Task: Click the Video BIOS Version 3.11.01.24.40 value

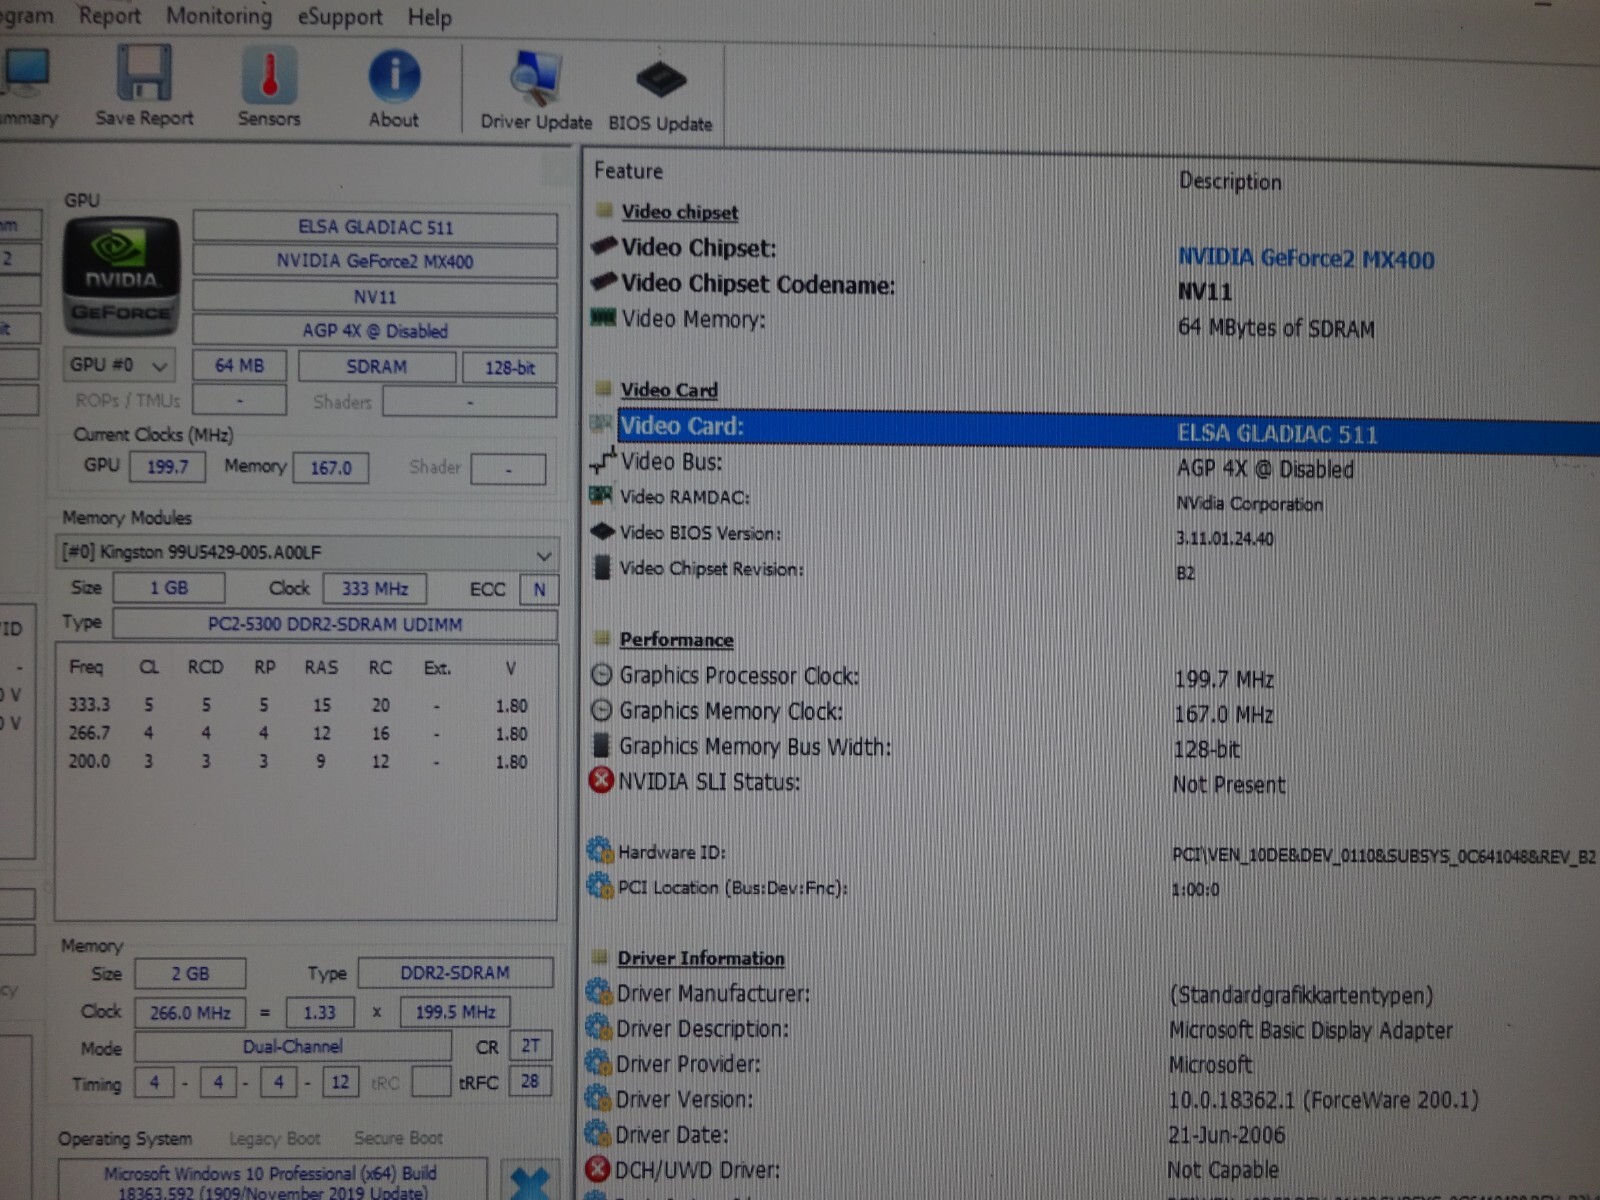Action: coord(1225,538)
